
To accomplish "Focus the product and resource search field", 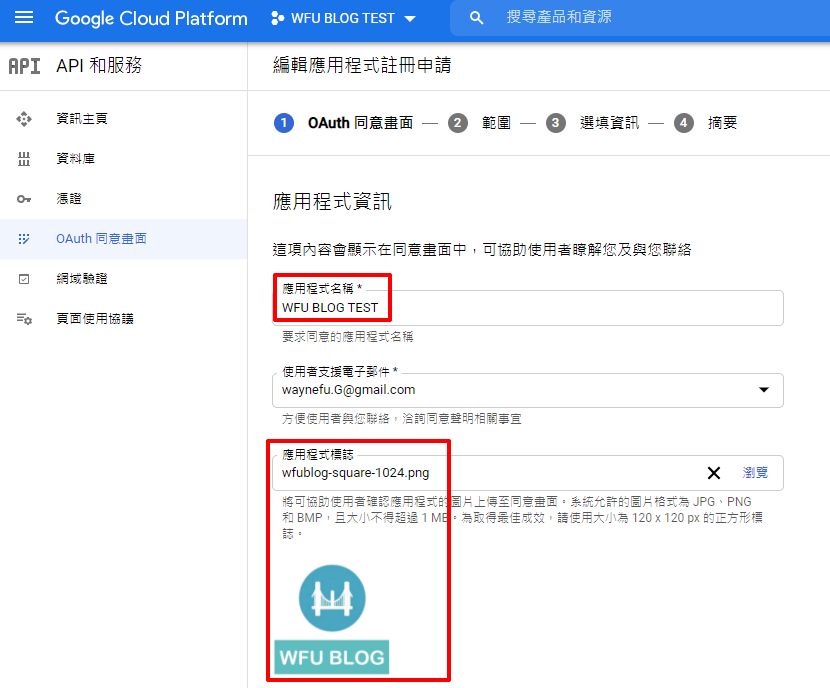I will click(x=640, y=17).
